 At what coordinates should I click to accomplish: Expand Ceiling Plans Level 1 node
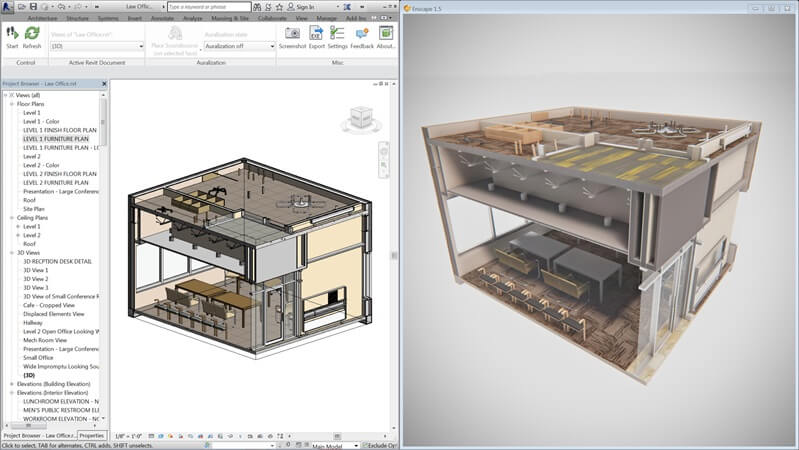point(18,226)
